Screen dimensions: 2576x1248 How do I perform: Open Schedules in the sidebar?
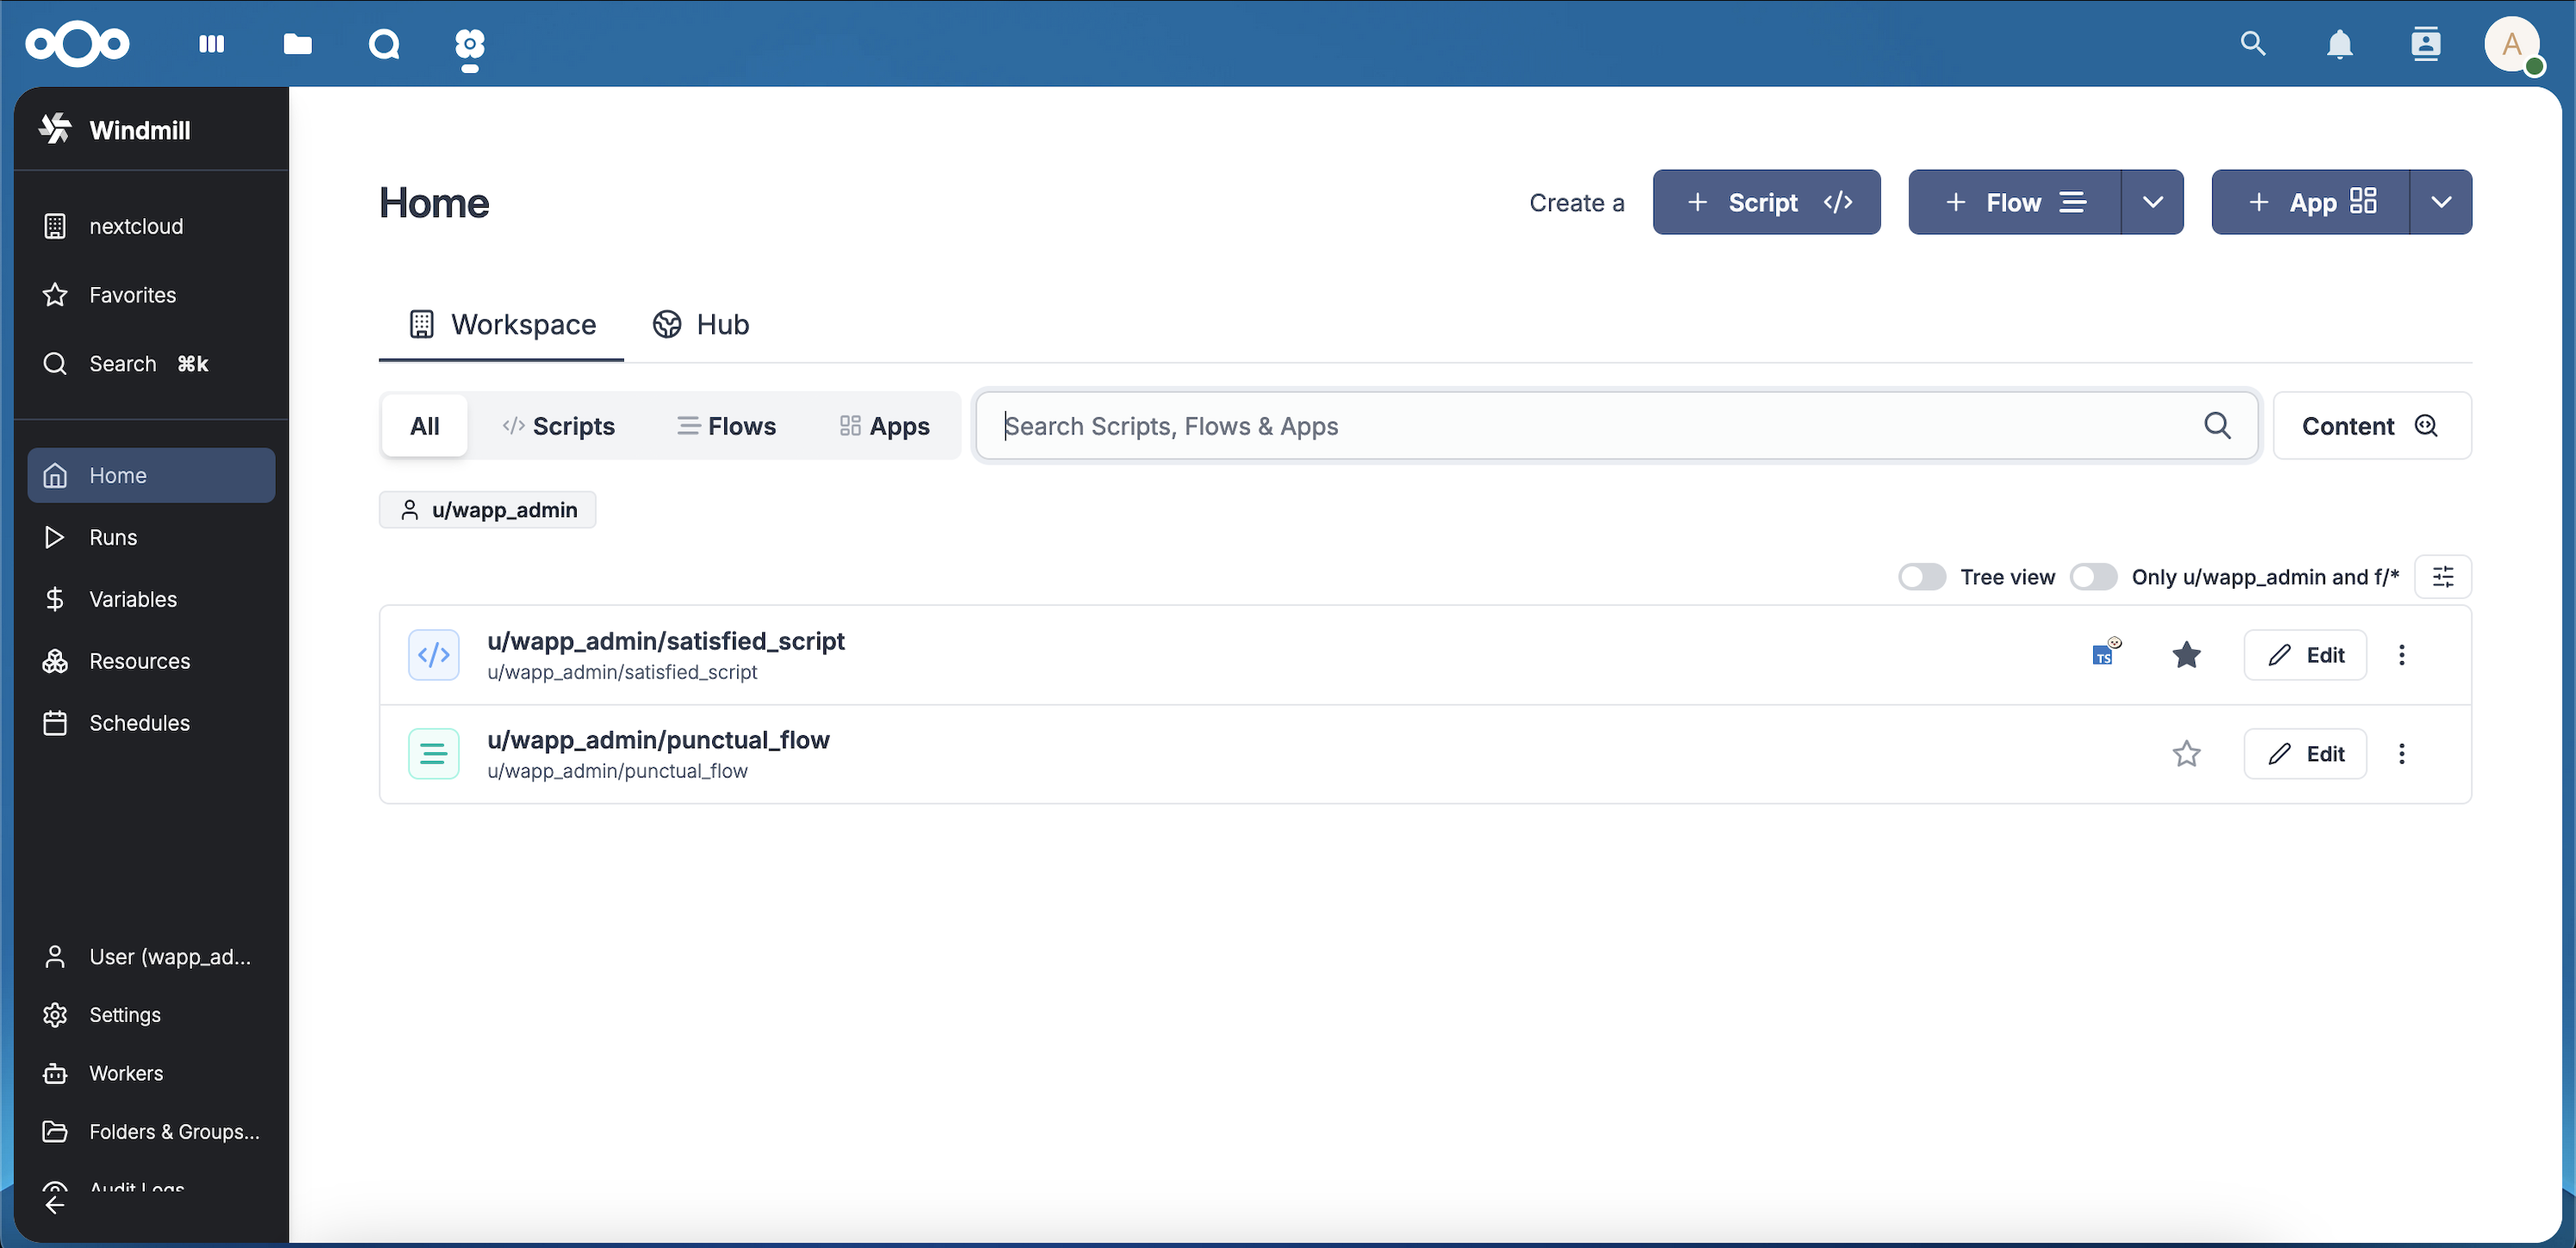click(x=139, y=723)
